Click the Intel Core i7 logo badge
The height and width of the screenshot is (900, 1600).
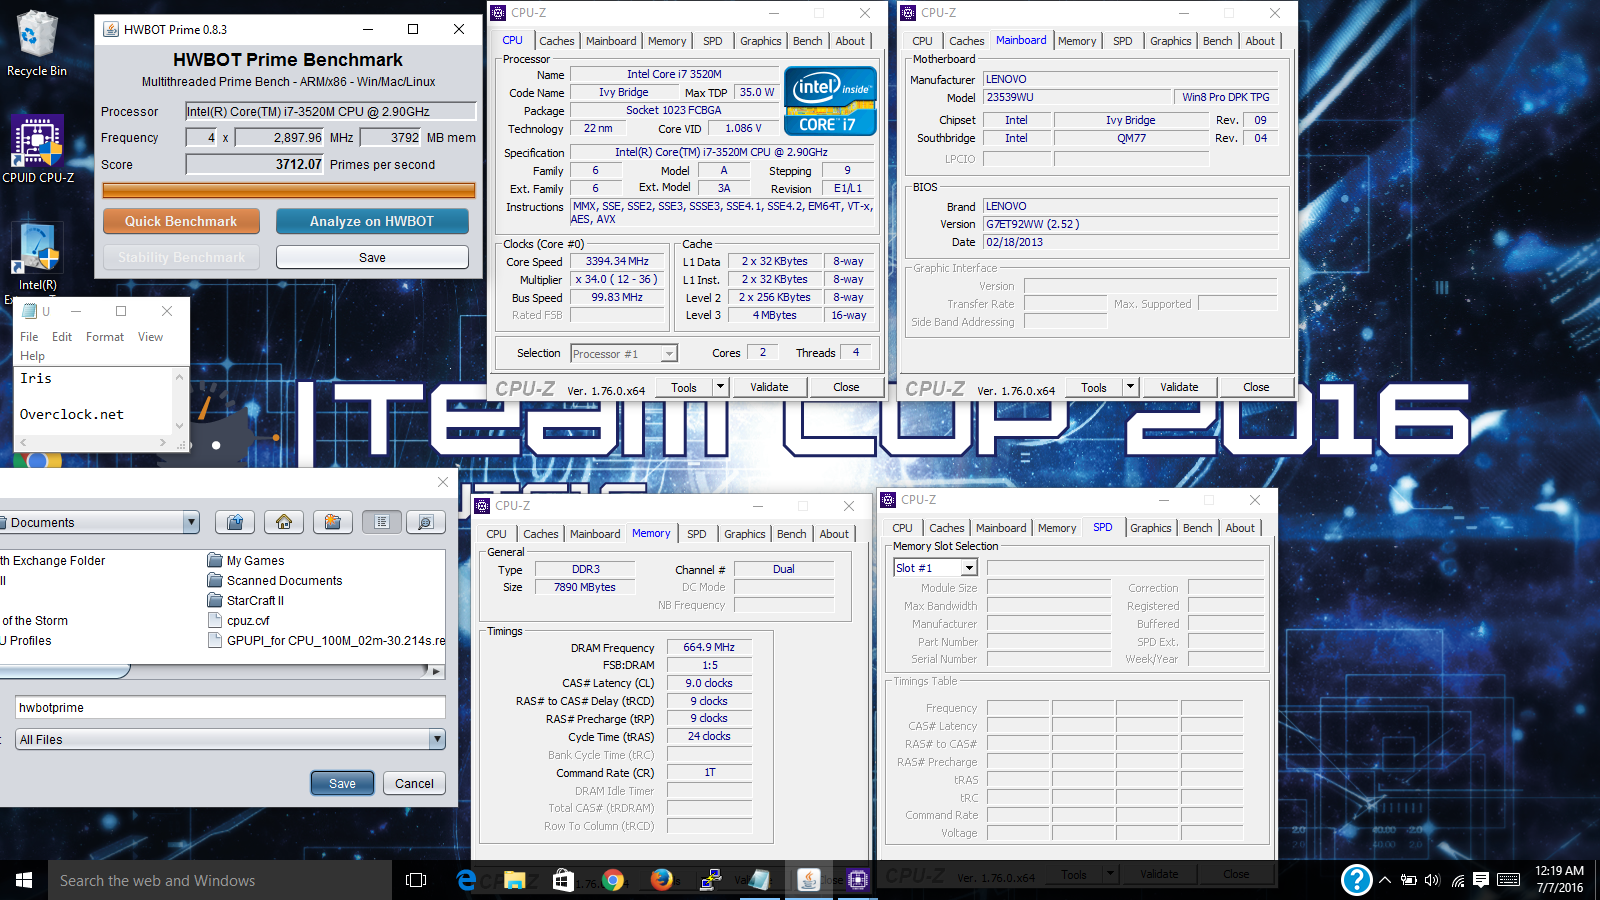pyautogui.click(x=830, y=101)
